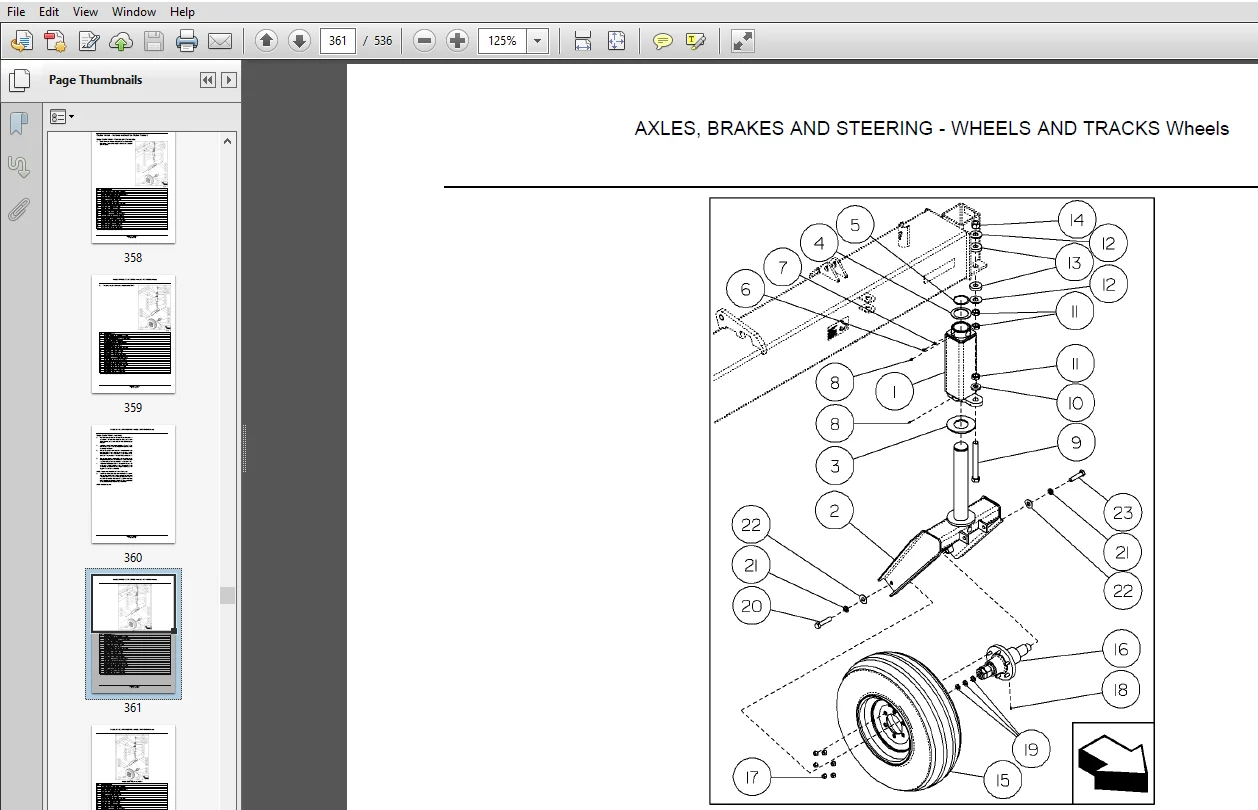
Task: Go to previous page with up arrow
Action: click(x=266, y=41)
